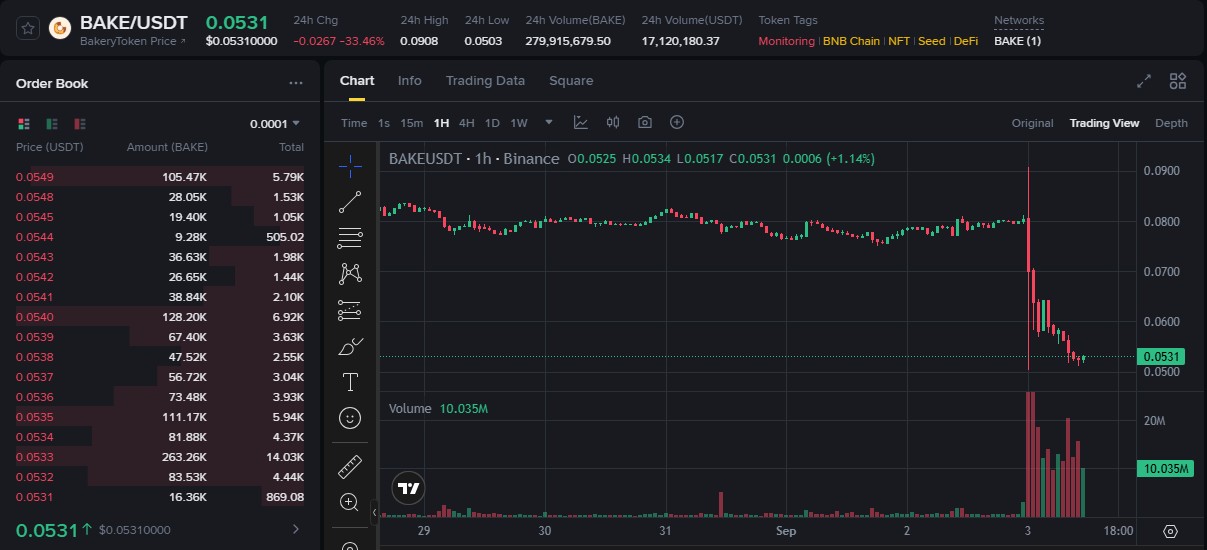The image size is (1207, 550).
Task: Show sell orders only view icon
Action: [x=80, y=124]
